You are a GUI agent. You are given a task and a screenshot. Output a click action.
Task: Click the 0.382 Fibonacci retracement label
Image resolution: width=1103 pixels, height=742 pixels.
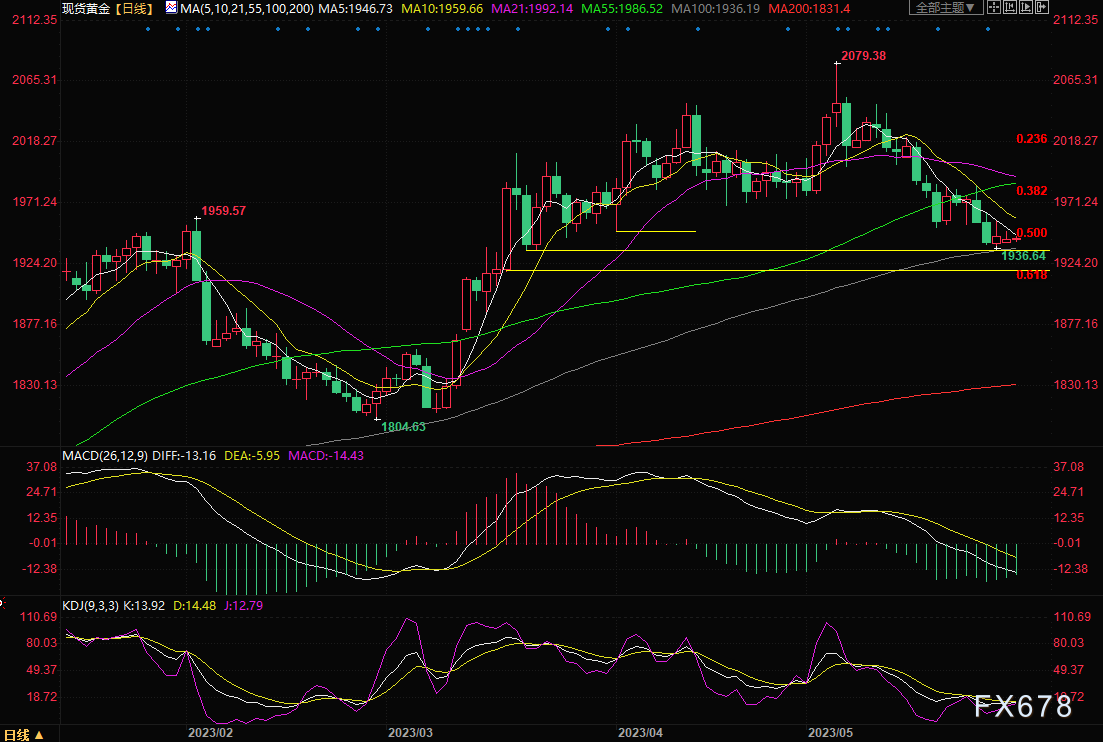tap(1031, 190)
